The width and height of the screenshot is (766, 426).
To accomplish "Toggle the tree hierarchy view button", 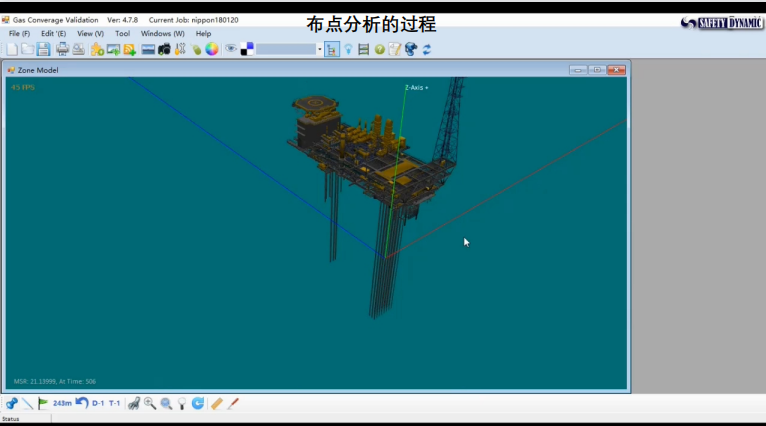I will (x=331, y=49).
